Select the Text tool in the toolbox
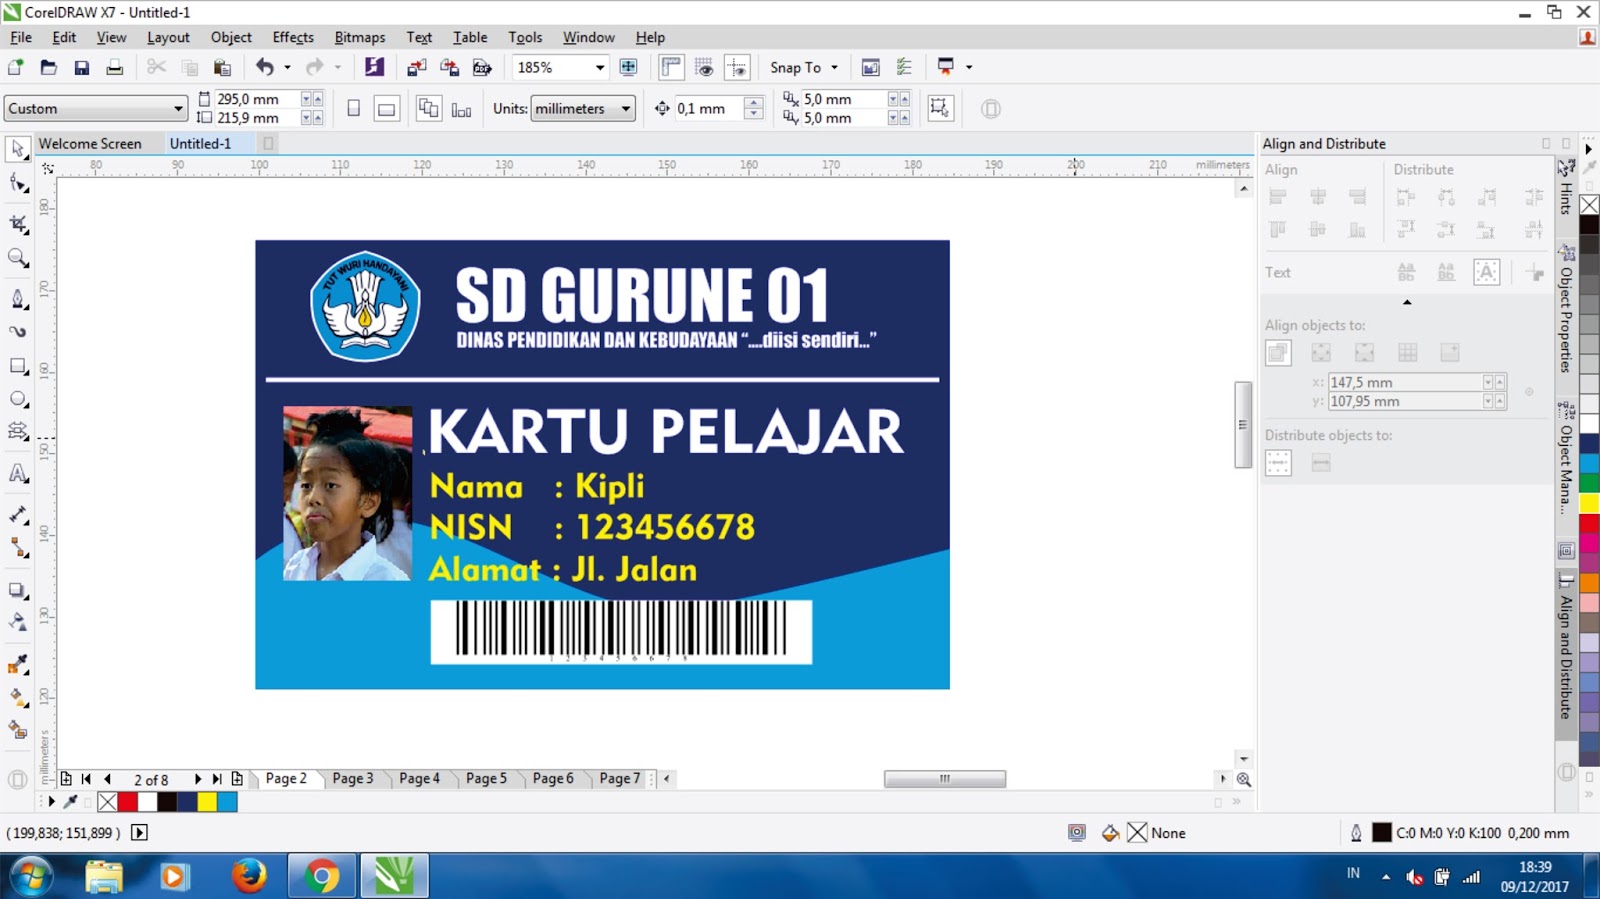The image size is (1600, 899). pyautogui.click(x=18, y=473)
